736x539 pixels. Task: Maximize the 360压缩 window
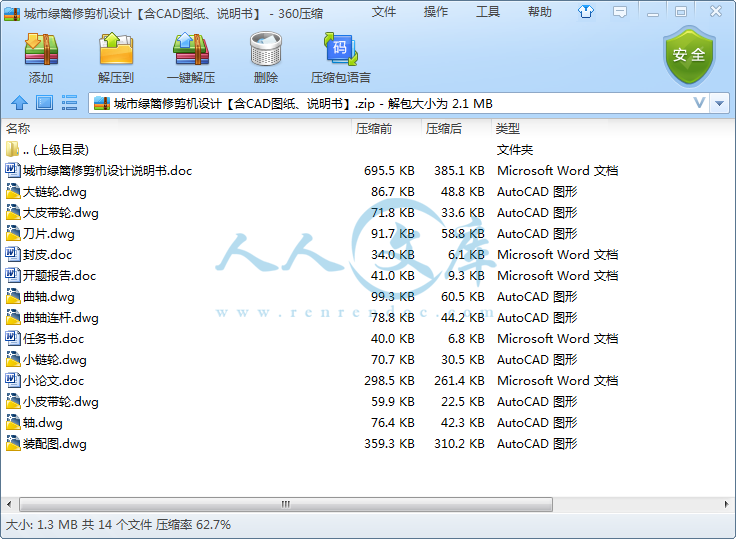[x=681, y=12]
